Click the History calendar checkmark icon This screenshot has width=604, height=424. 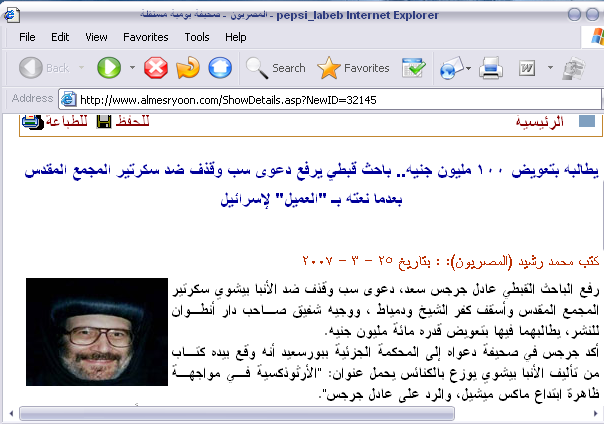(413, 68)
